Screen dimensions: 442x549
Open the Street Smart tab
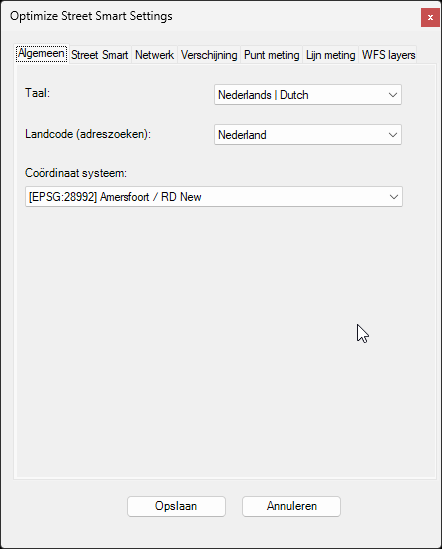(100, 55)
